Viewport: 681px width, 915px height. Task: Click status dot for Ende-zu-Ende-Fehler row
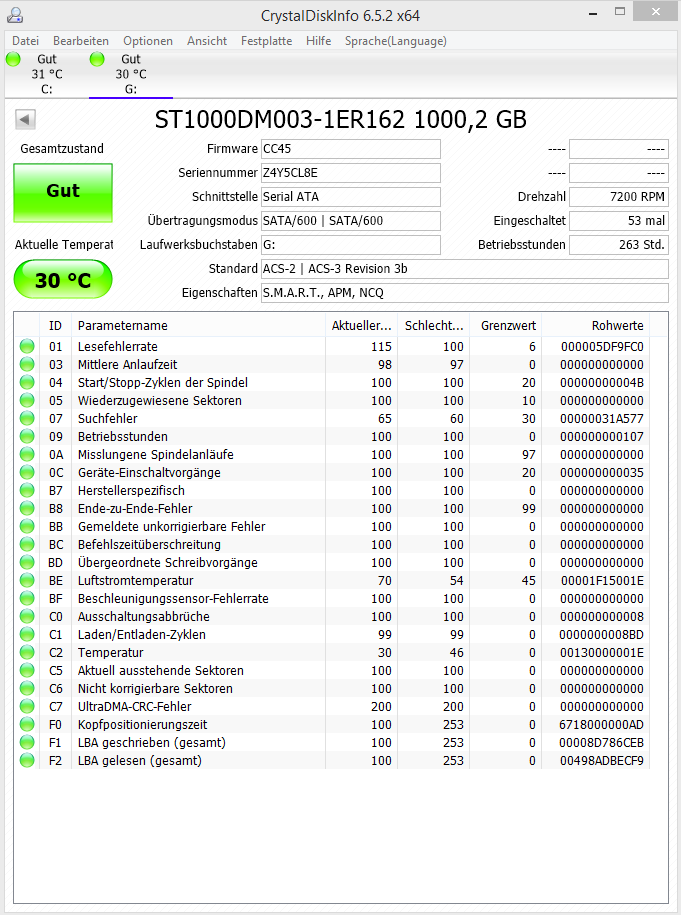coord(27,508)
